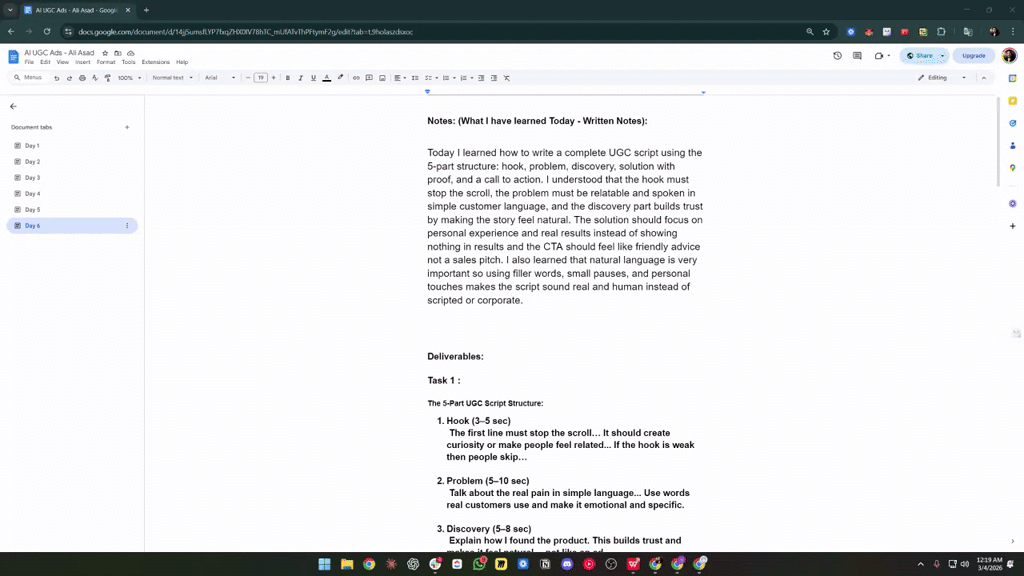The height and width of the screenshot is (576, 1024).
Task: Toggle underline formatting
Action: click(x=313, y=78)
